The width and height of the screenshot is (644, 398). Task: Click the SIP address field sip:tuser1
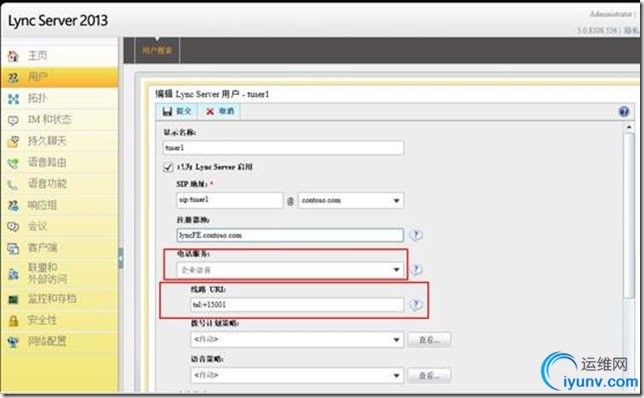230,200
